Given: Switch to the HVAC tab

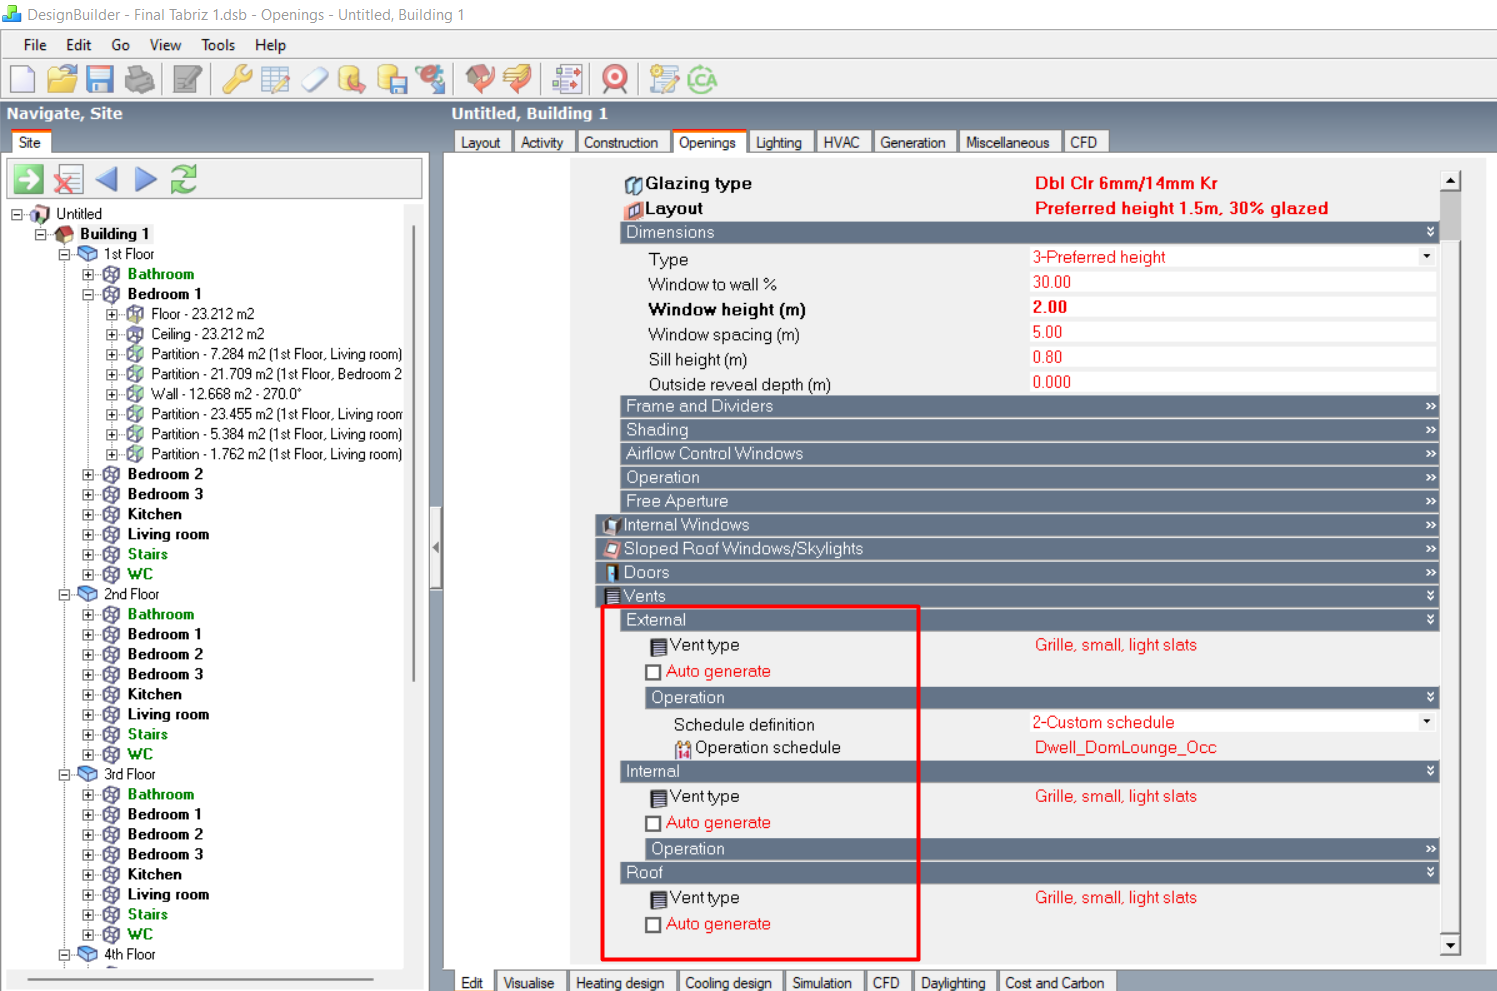Looking at the screenshot, I should pyautogui.click(x=841, y=143).
